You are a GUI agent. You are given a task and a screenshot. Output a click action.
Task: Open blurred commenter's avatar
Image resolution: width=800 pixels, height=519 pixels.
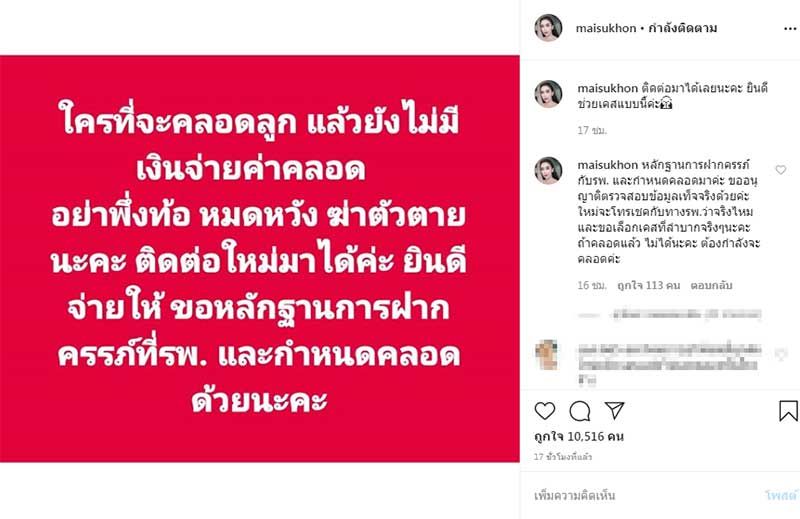pos(545,355)
